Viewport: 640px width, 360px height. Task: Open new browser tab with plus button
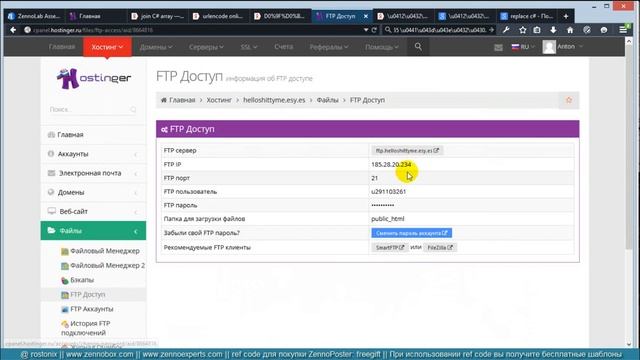tap(566, 16)
